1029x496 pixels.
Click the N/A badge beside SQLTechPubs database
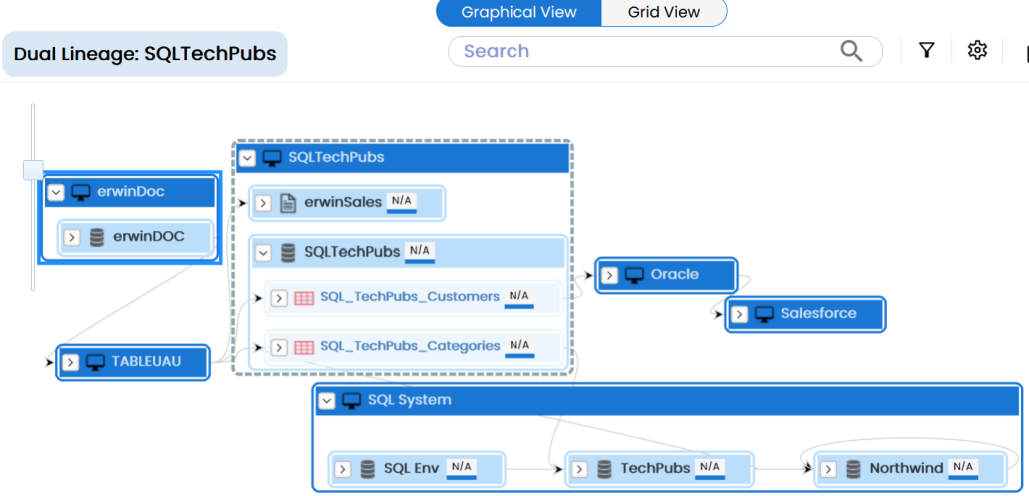[x=420, y=252]
